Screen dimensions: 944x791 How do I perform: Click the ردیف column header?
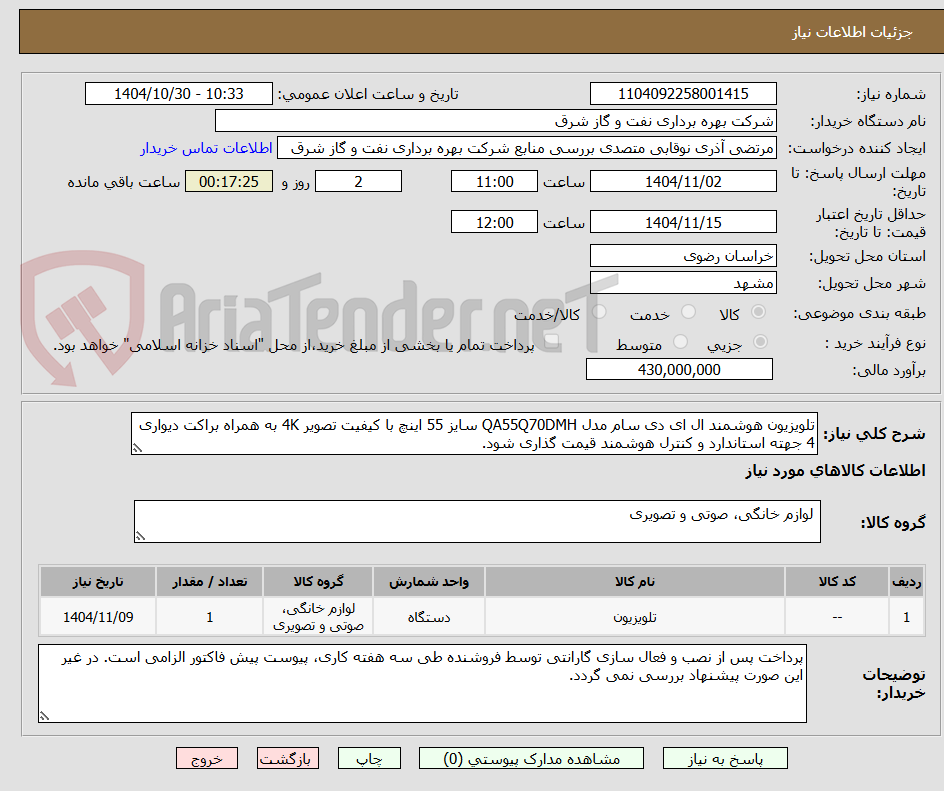(x=907, y=582)
